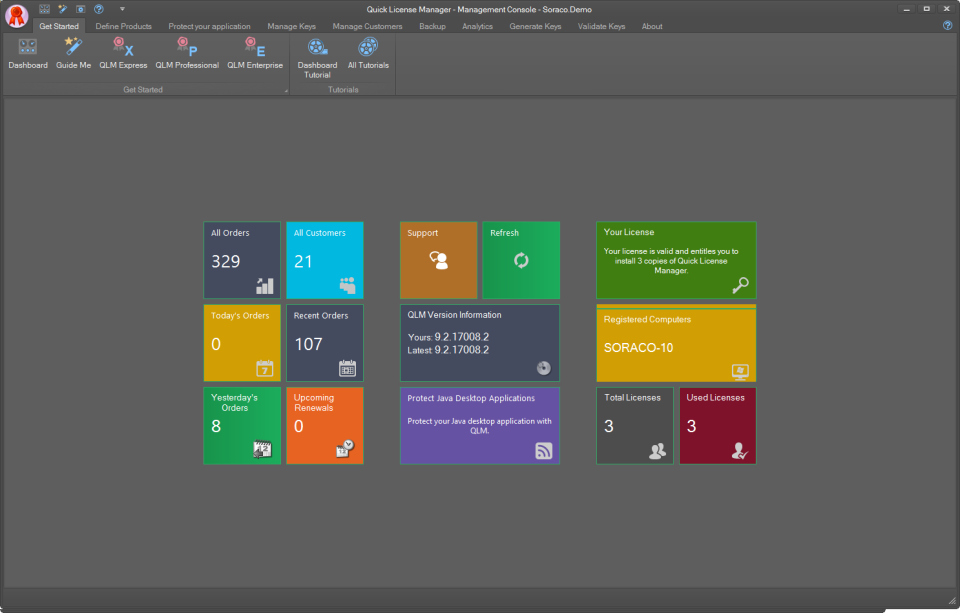Click the calendar icon in Today's Orders
The image size is (960, 613).
[264, 369]
